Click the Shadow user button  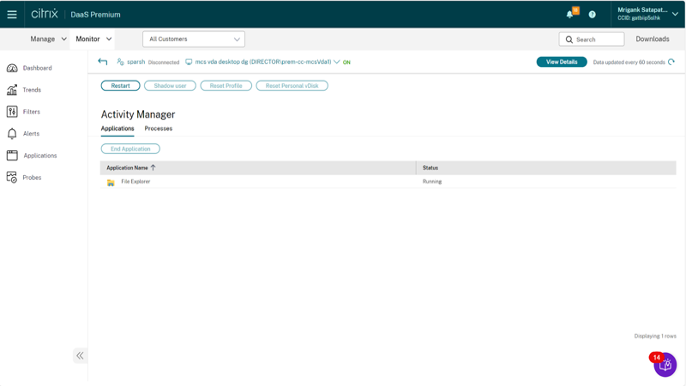(170, 86)
